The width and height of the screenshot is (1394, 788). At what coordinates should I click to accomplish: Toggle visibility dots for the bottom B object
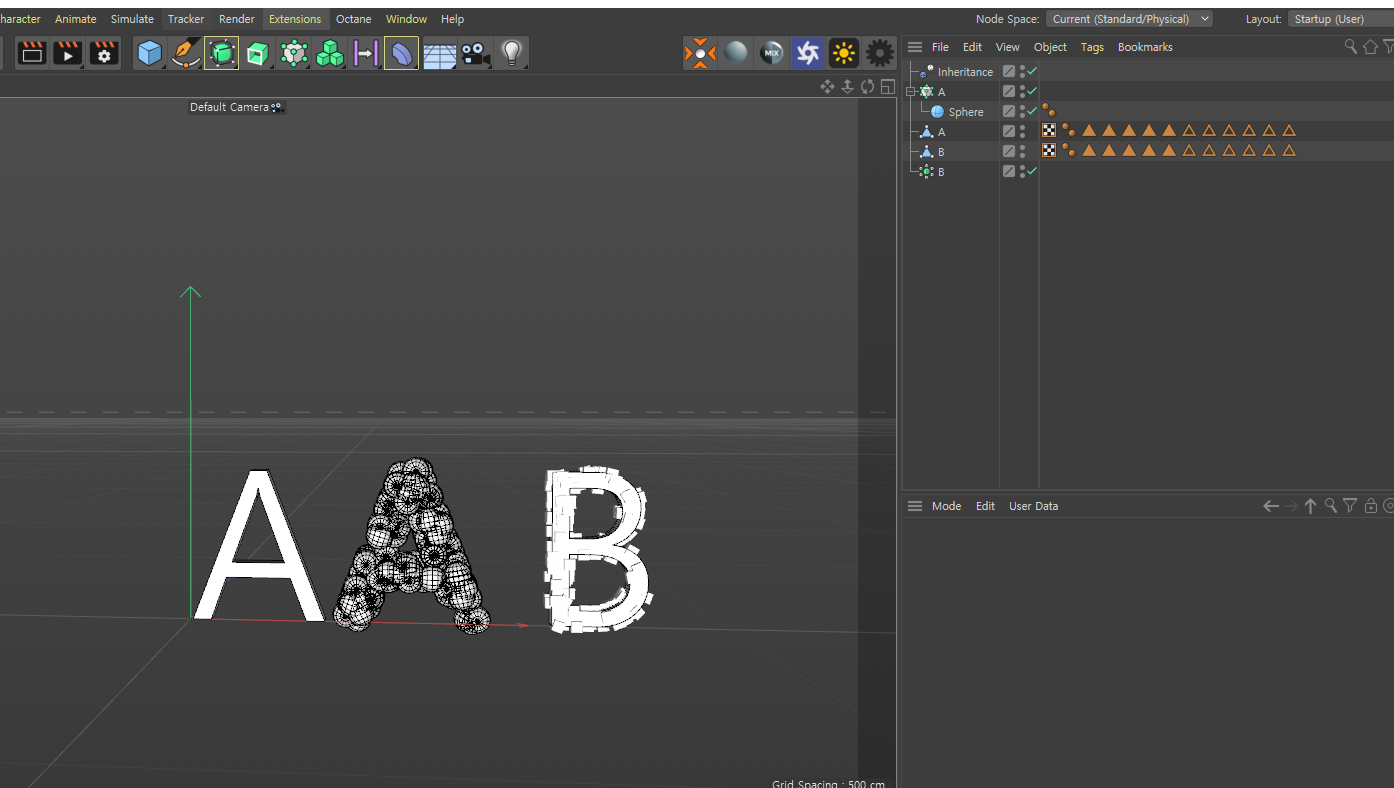click(1022, 171)
